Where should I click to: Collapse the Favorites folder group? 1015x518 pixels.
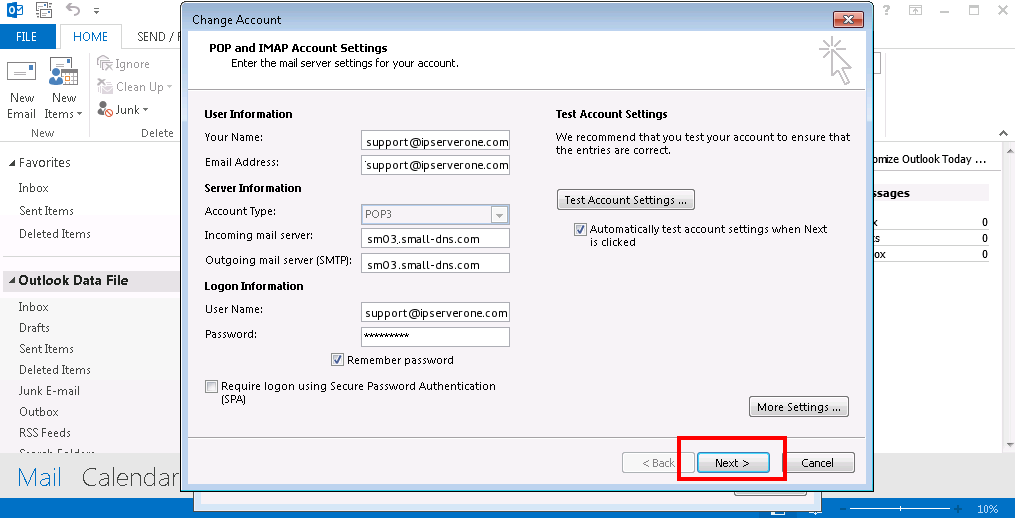click(x=11, y=163)
